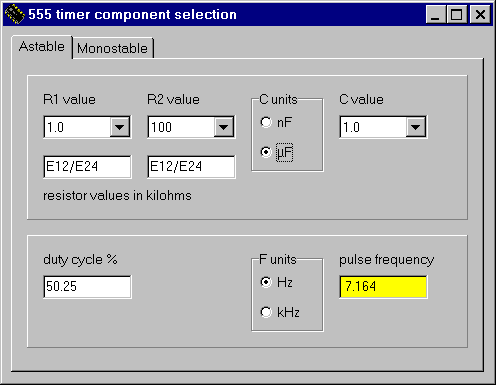496x385 pixels.
Task: Switch to the Monostable tab
Action: (113, 48)
